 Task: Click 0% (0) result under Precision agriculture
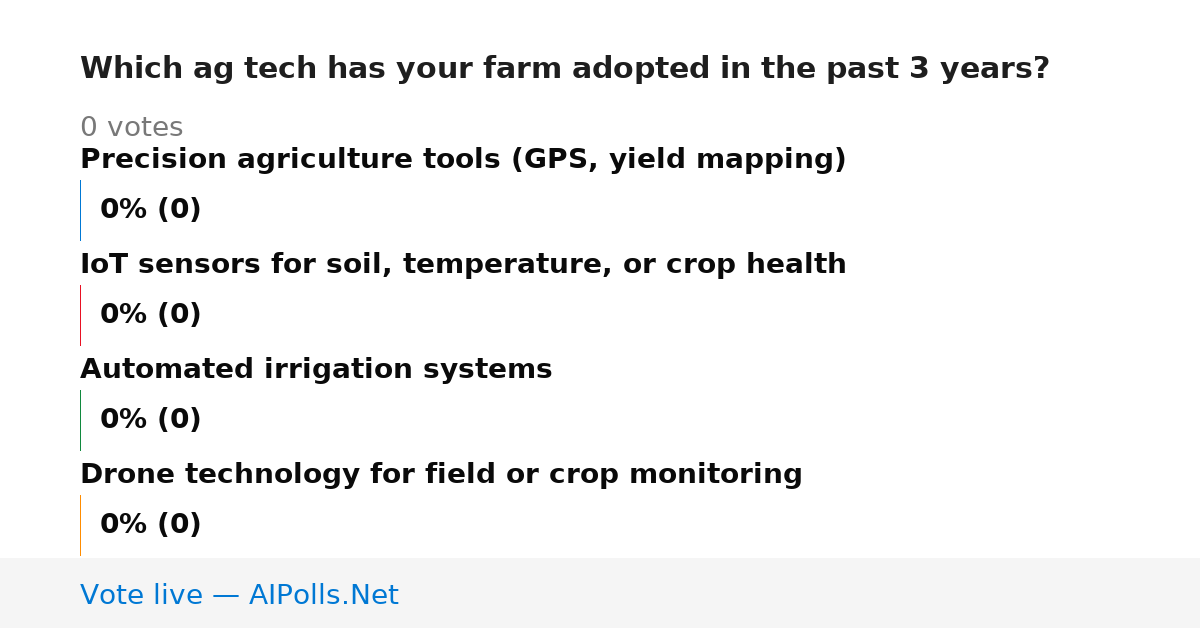(151, 210)
